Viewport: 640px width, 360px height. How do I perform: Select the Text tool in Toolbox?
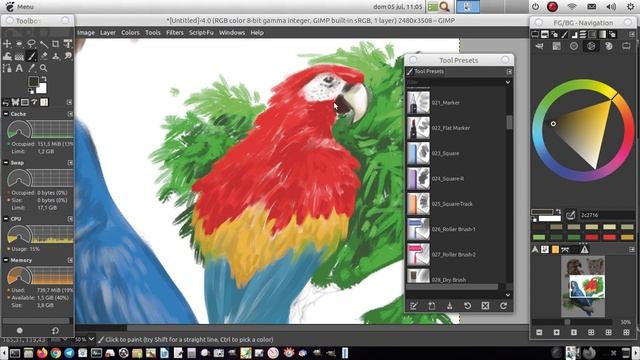(x=19, y=68)
